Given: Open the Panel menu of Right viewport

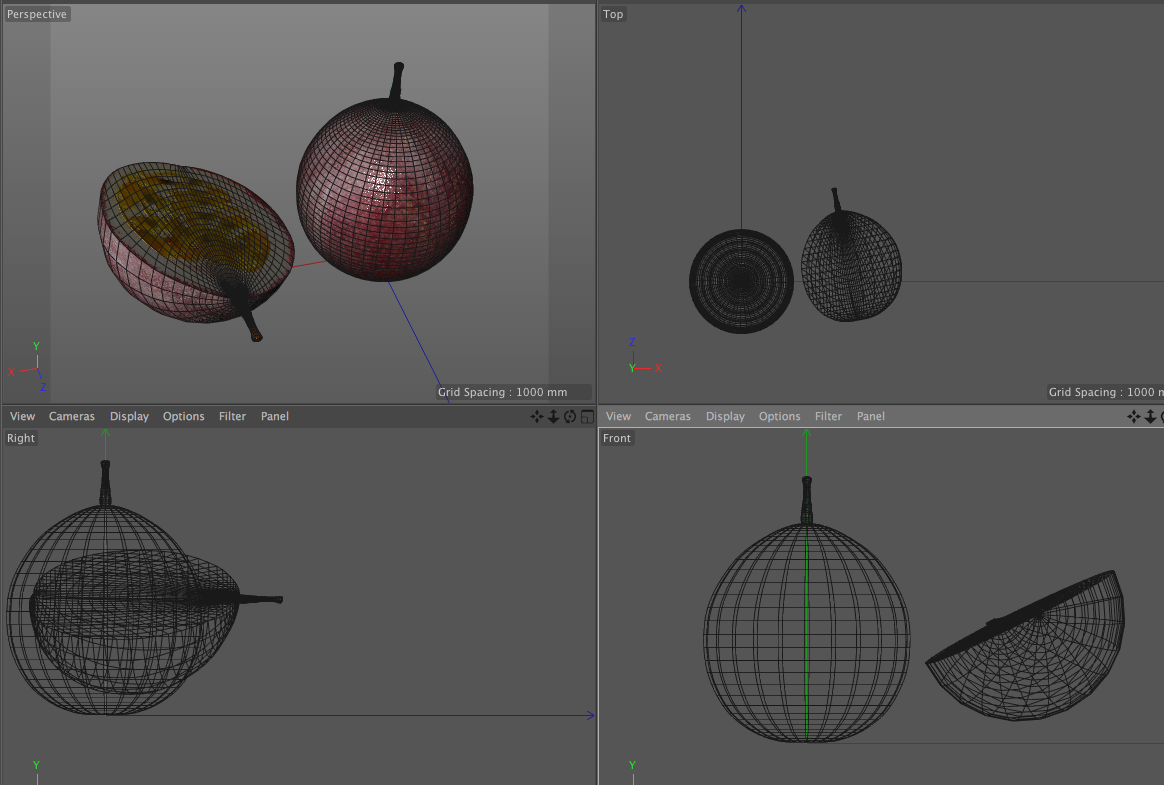Looking at the screenshot, I should pos(275,417).
